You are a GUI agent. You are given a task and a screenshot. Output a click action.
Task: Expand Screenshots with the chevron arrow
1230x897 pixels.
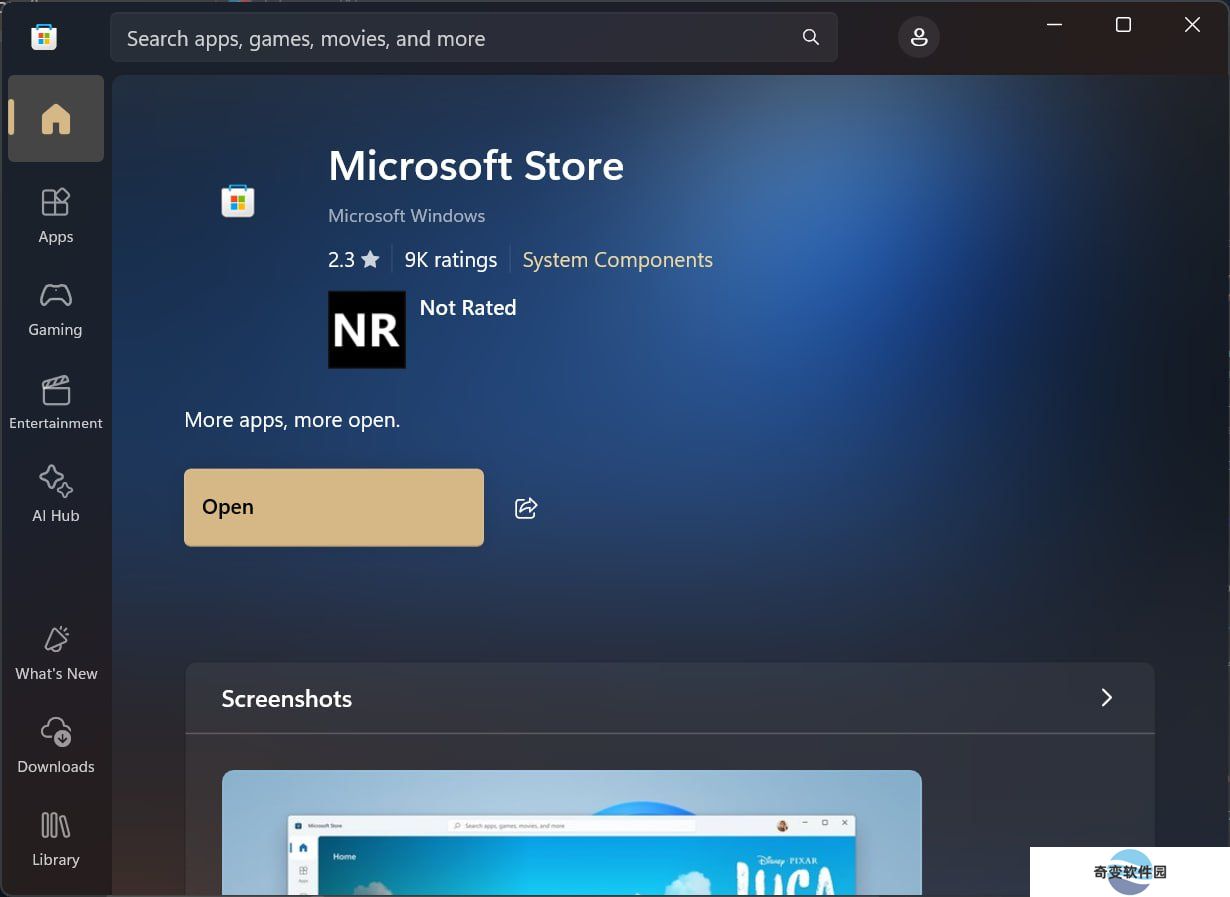pyautogui.click(x=1106, y=698)
